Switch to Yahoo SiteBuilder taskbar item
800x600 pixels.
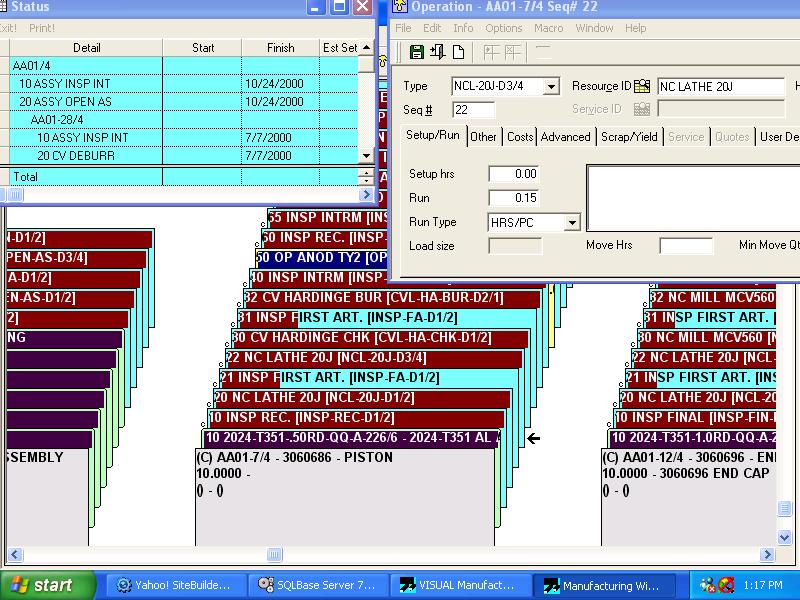click(174, 585)
